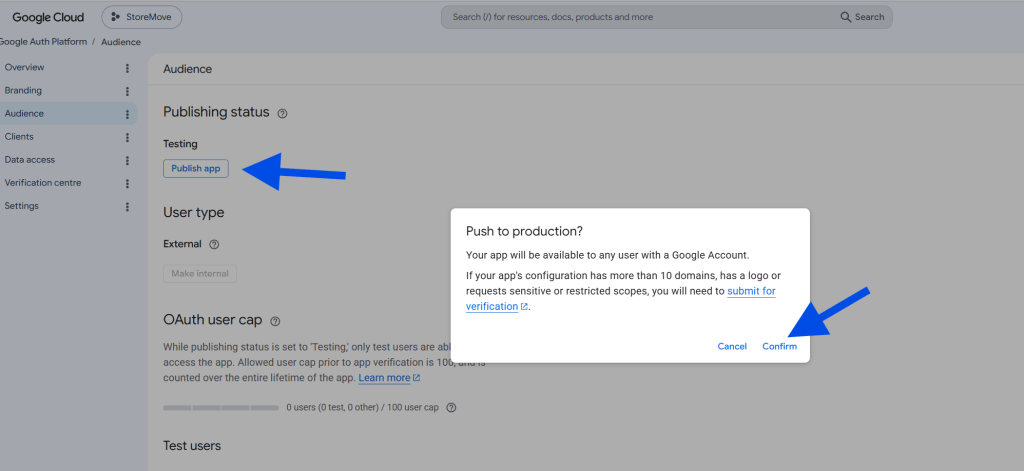Viewport: 1024px width, 471px height.
Task: Open the Branding row's three-dot menu
Action: (127, 91)
